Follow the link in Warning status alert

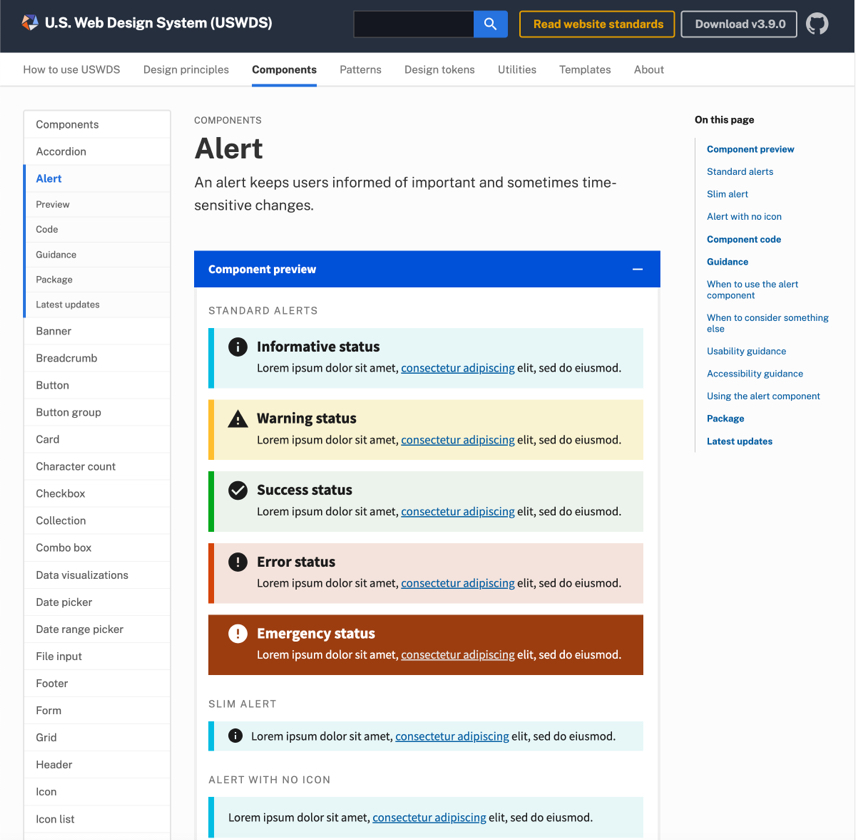tap(457, 440)
